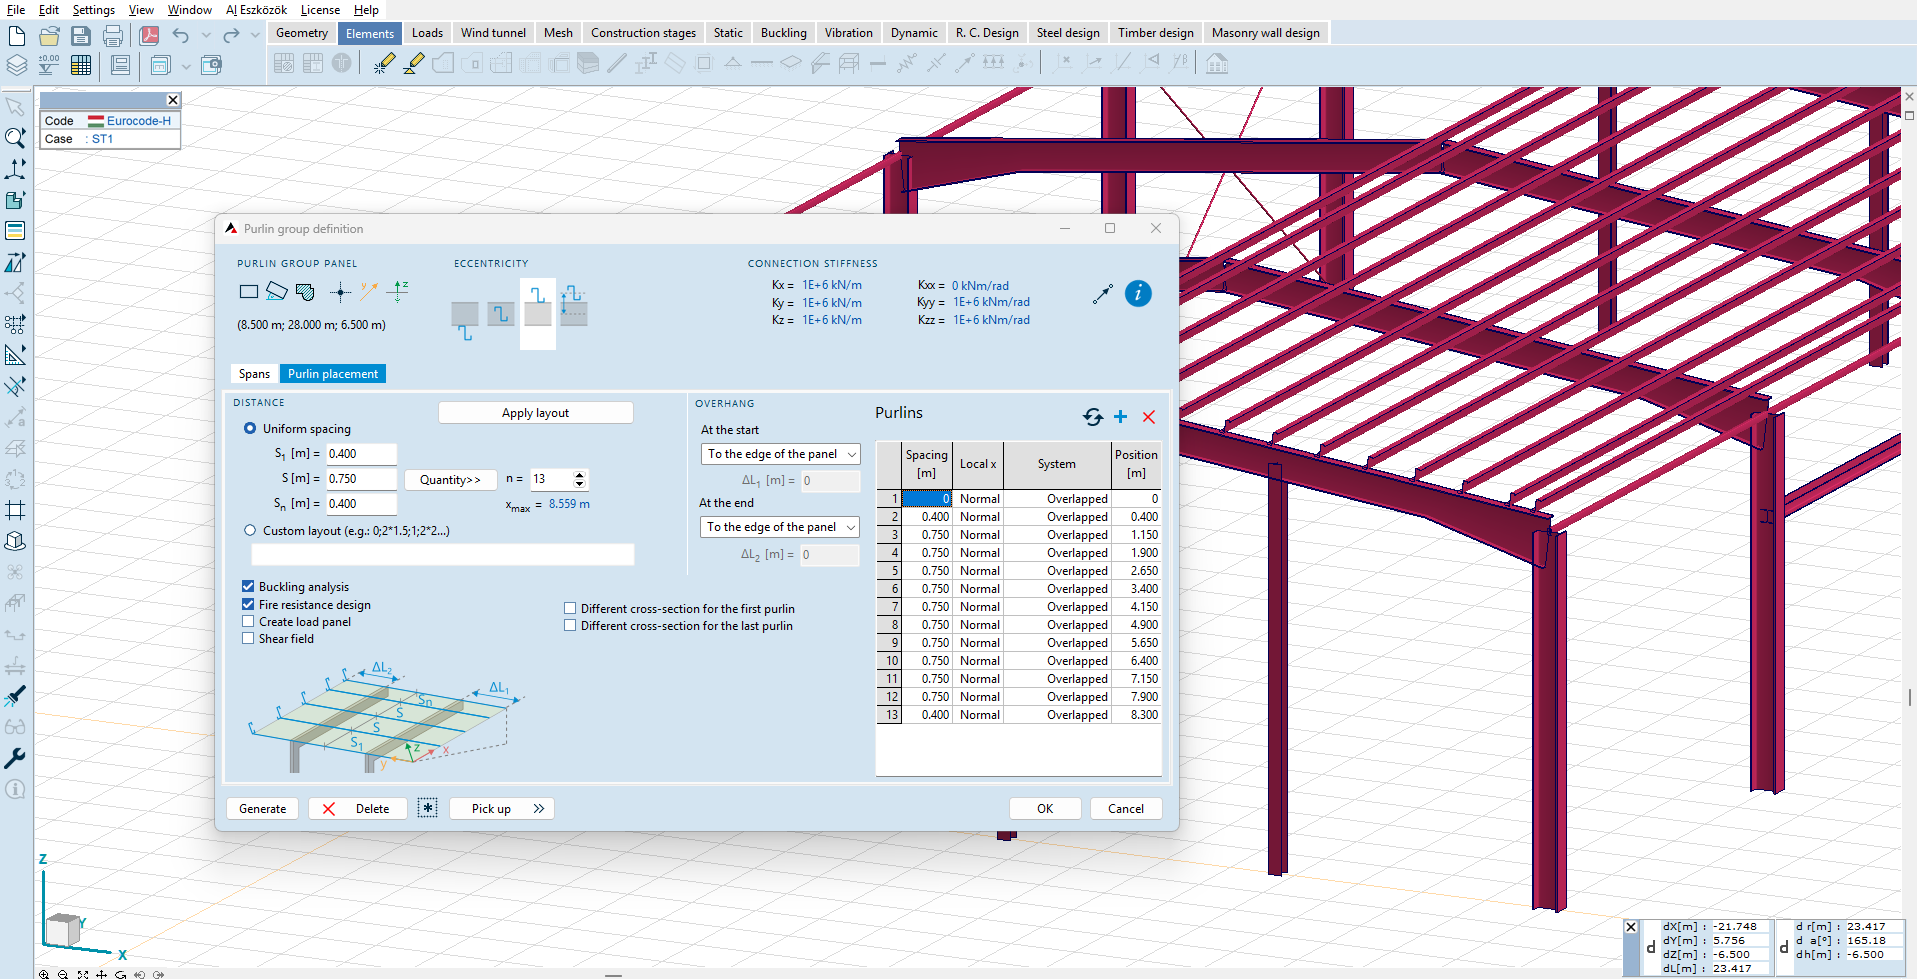
Task: Click the asterisk select-all icon beside Delete
Action: [x=428, y=808]
